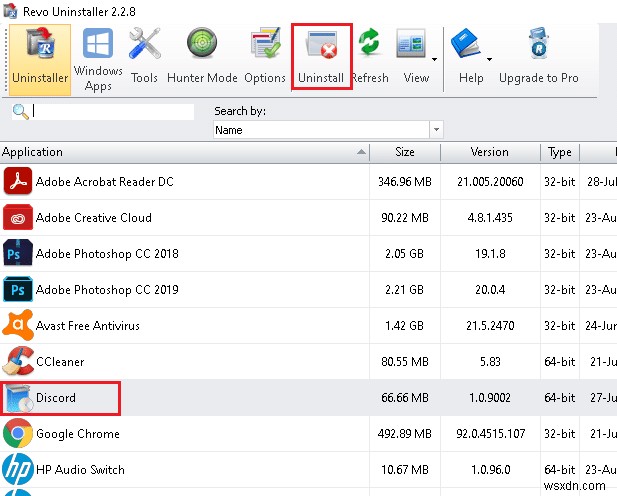Click CCleaner's 64-bit type cell

(x=560, y=362)
